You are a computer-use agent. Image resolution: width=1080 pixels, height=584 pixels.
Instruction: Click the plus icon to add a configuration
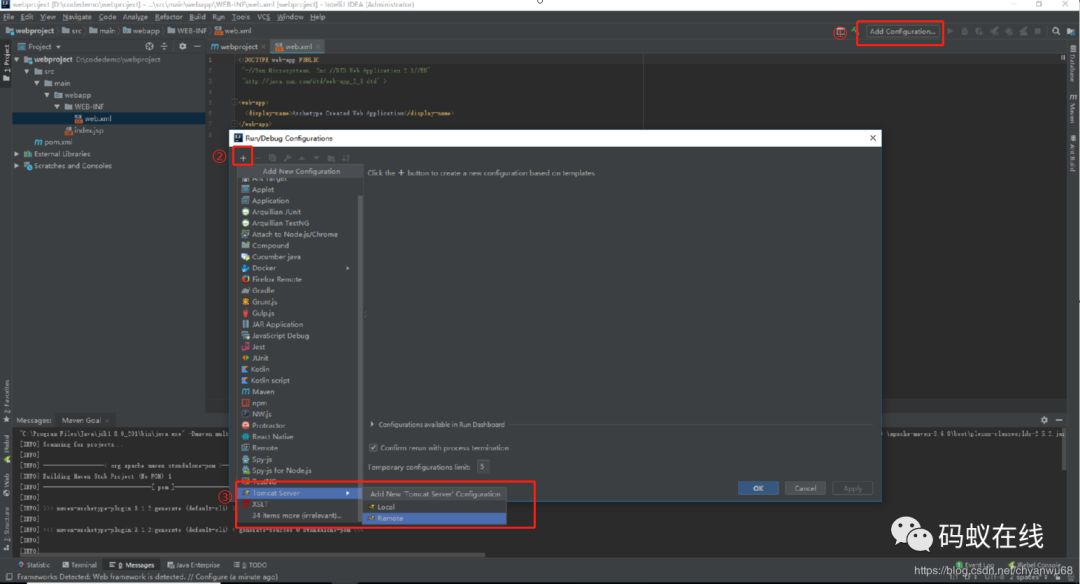tap(242, 158)
